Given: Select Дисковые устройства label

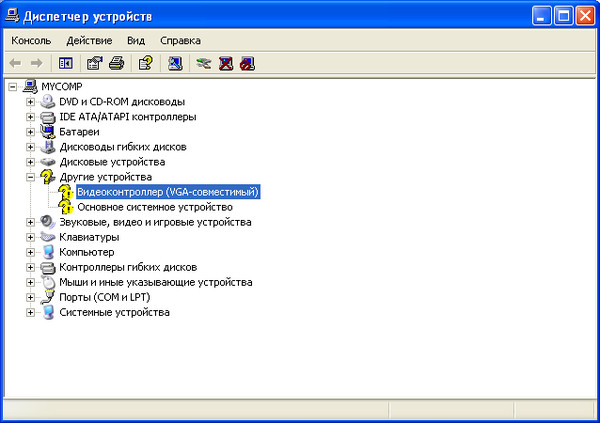Looking at the screenshot, I should (x=112, y=162).
